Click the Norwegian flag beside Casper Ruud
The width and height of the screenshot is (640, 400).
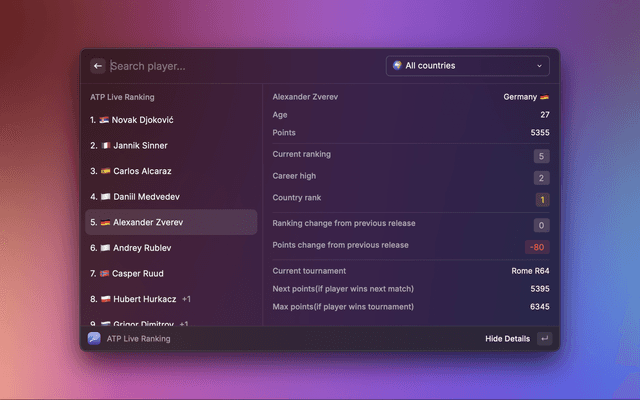[105, 273]
